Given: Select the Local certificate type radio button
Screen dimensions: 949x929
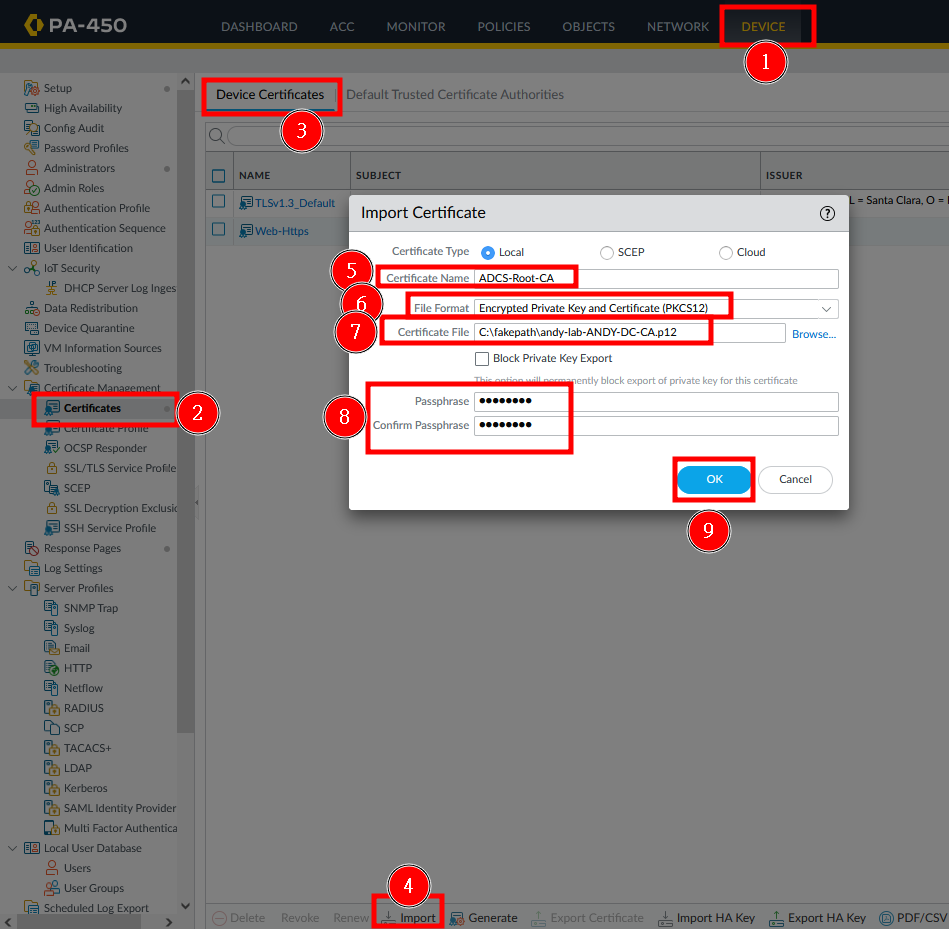Looking at the screenshot, I should 487,252.
